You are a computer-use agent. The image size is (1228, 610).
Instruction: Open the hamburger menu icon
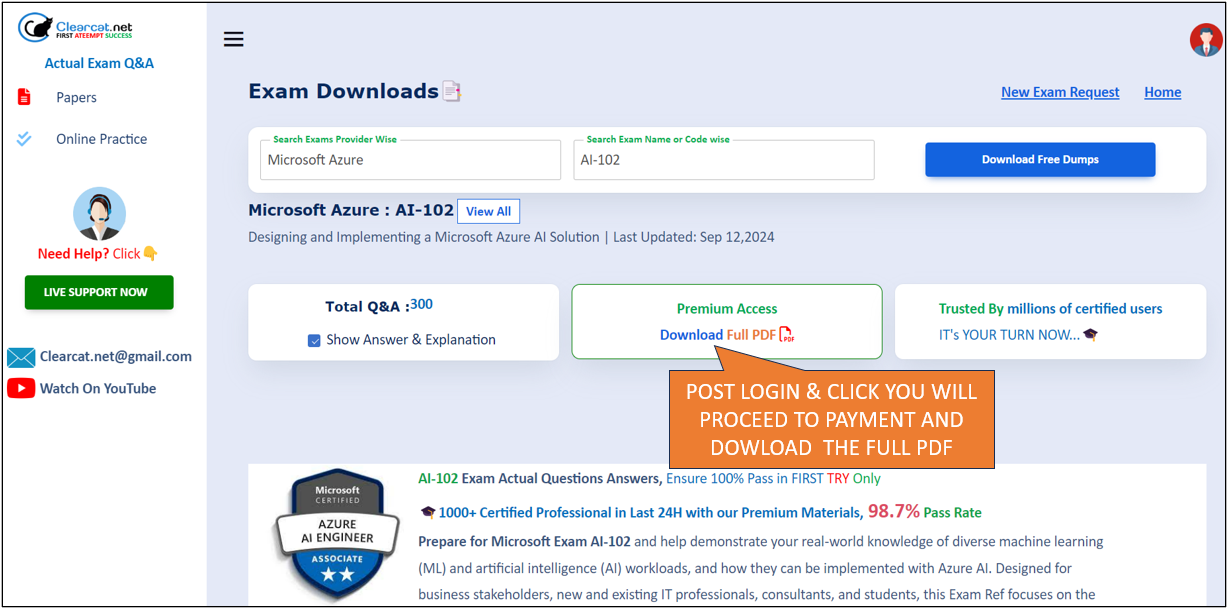click(x=234, y=40)
